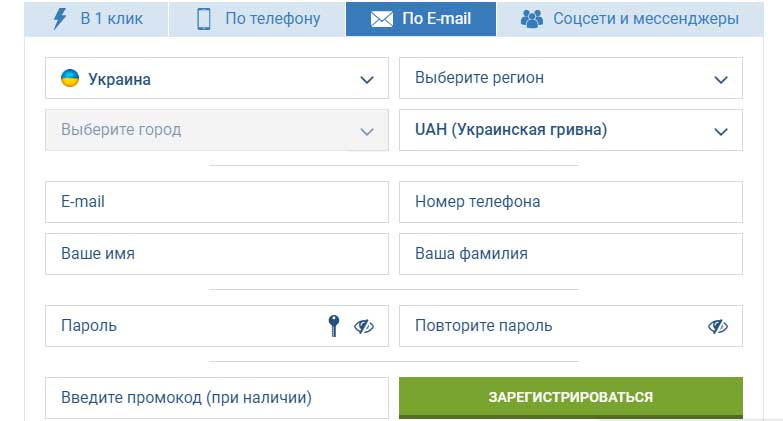Click the Ukraine flag icon

[70, 78]
